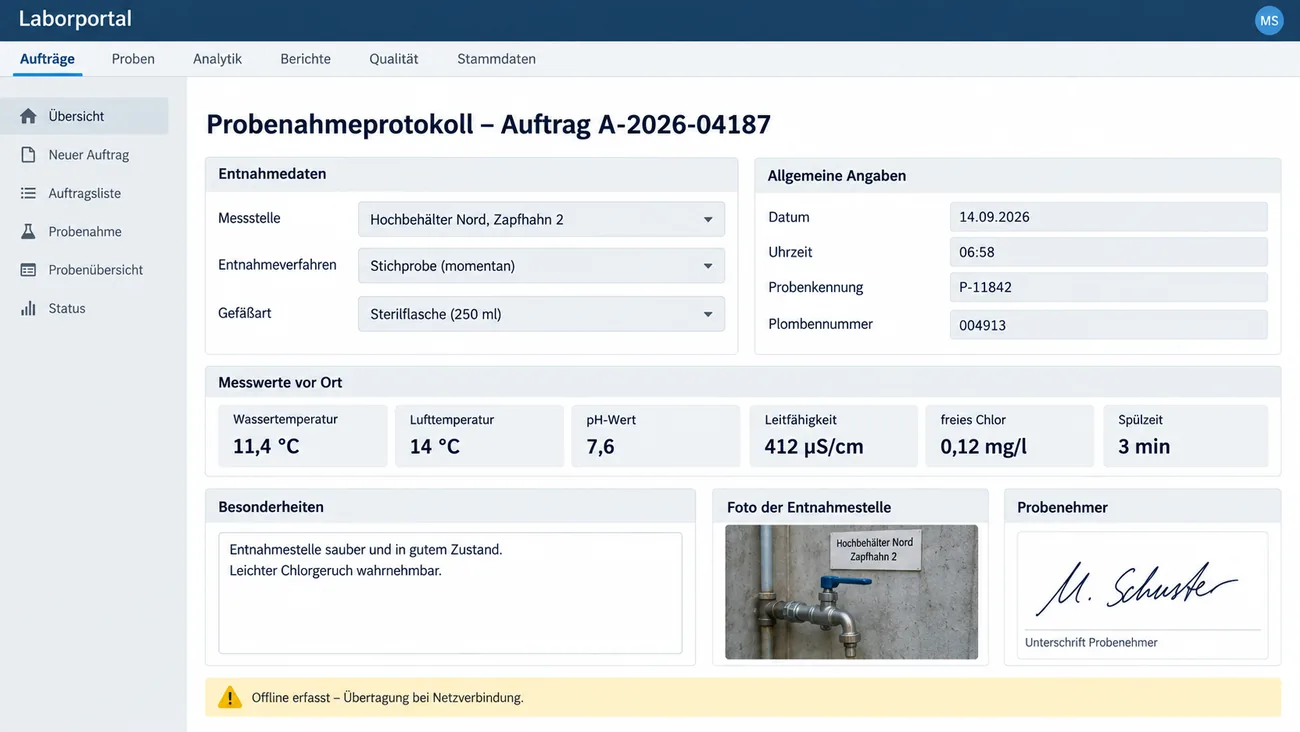
Task: Click the document icon beside Neuer Auftrag
Action: click(x=28, y=155)
